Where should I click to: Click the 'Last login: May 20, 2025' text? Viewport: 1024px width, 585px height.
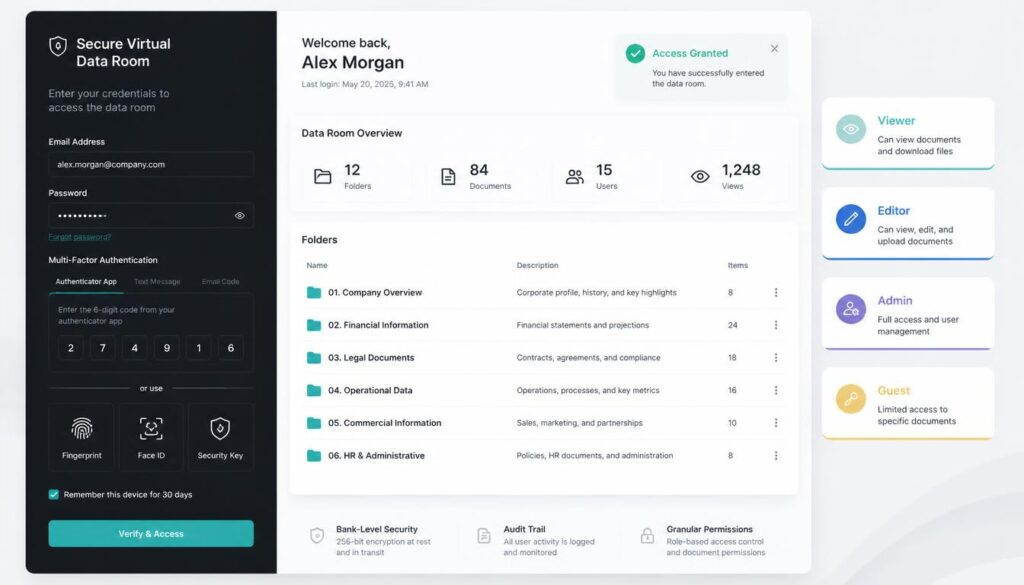point(364,84)
